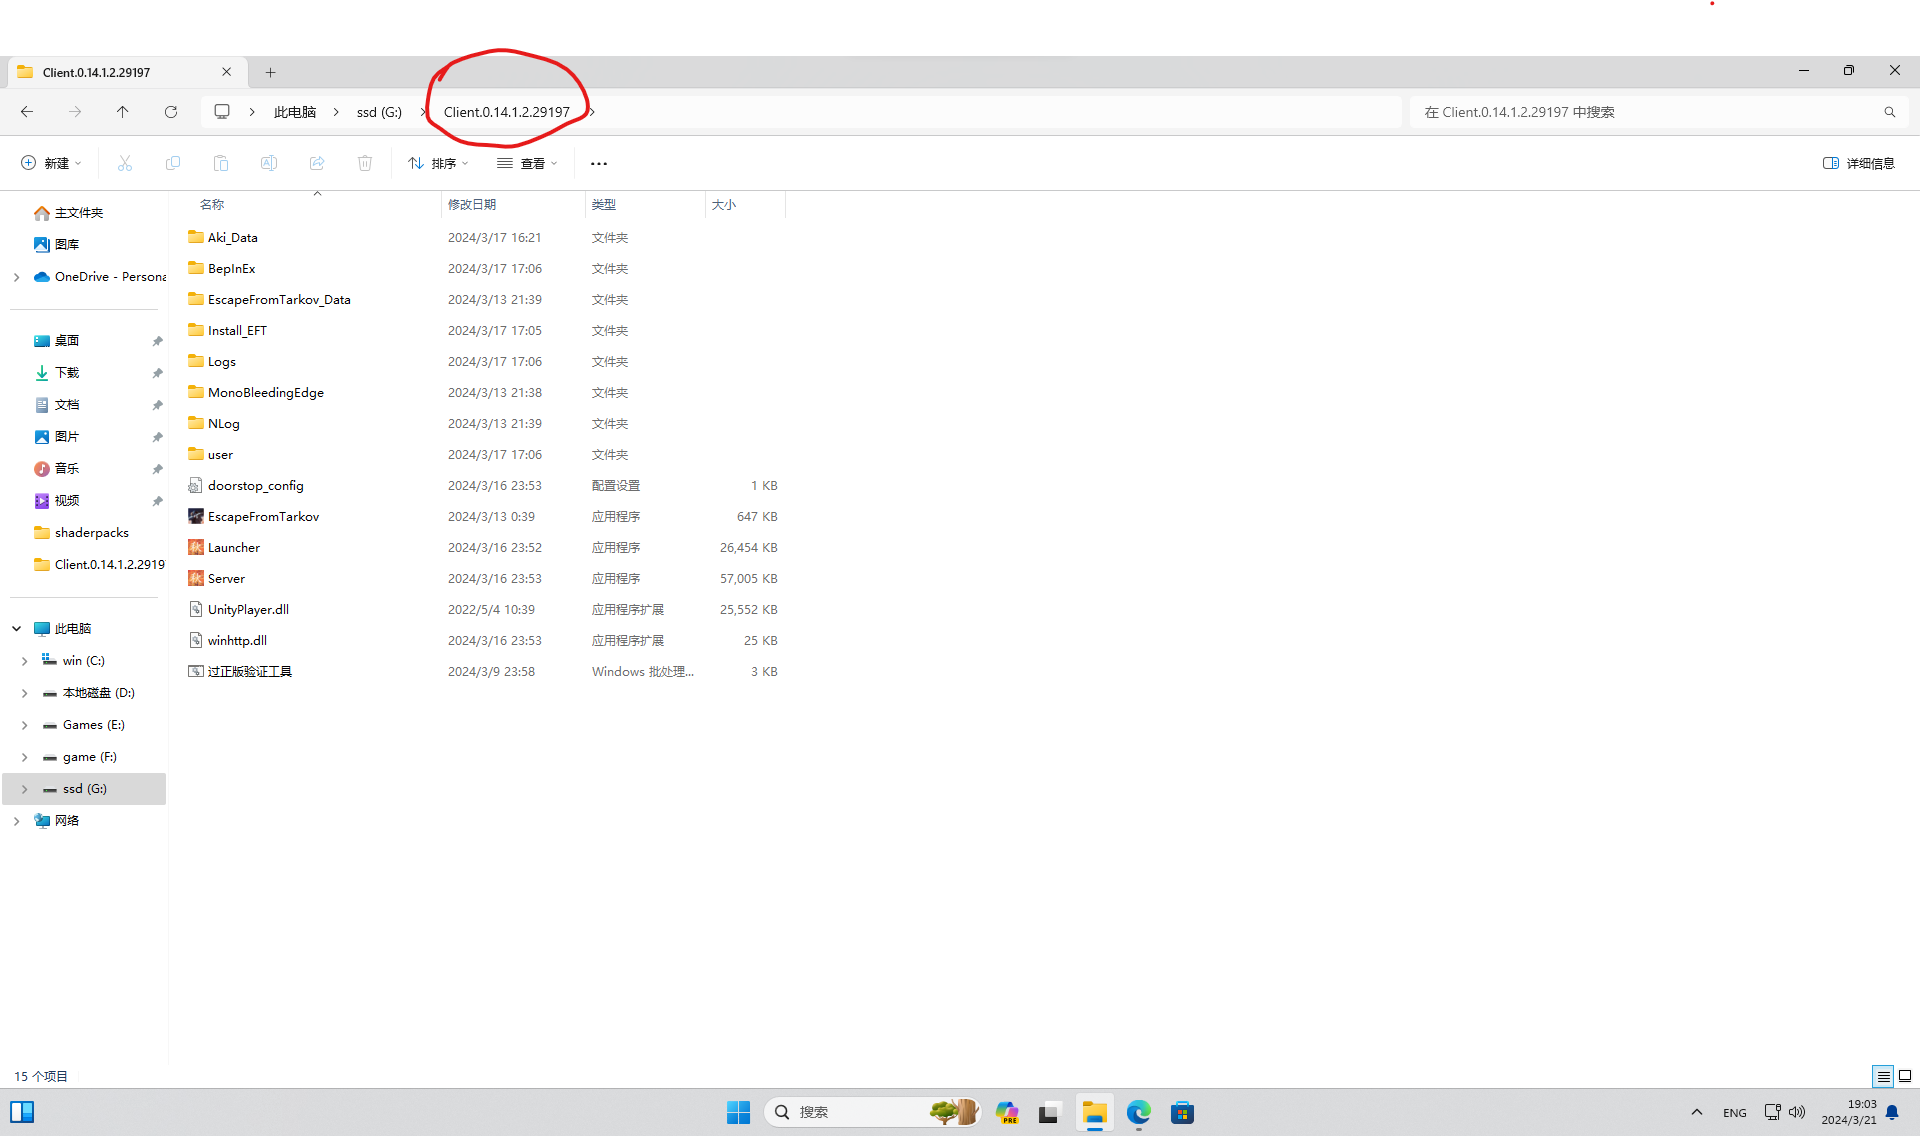Screen dimensions: 1920x1136
Task: Open the Launcher application file
Action: (233, 548)
